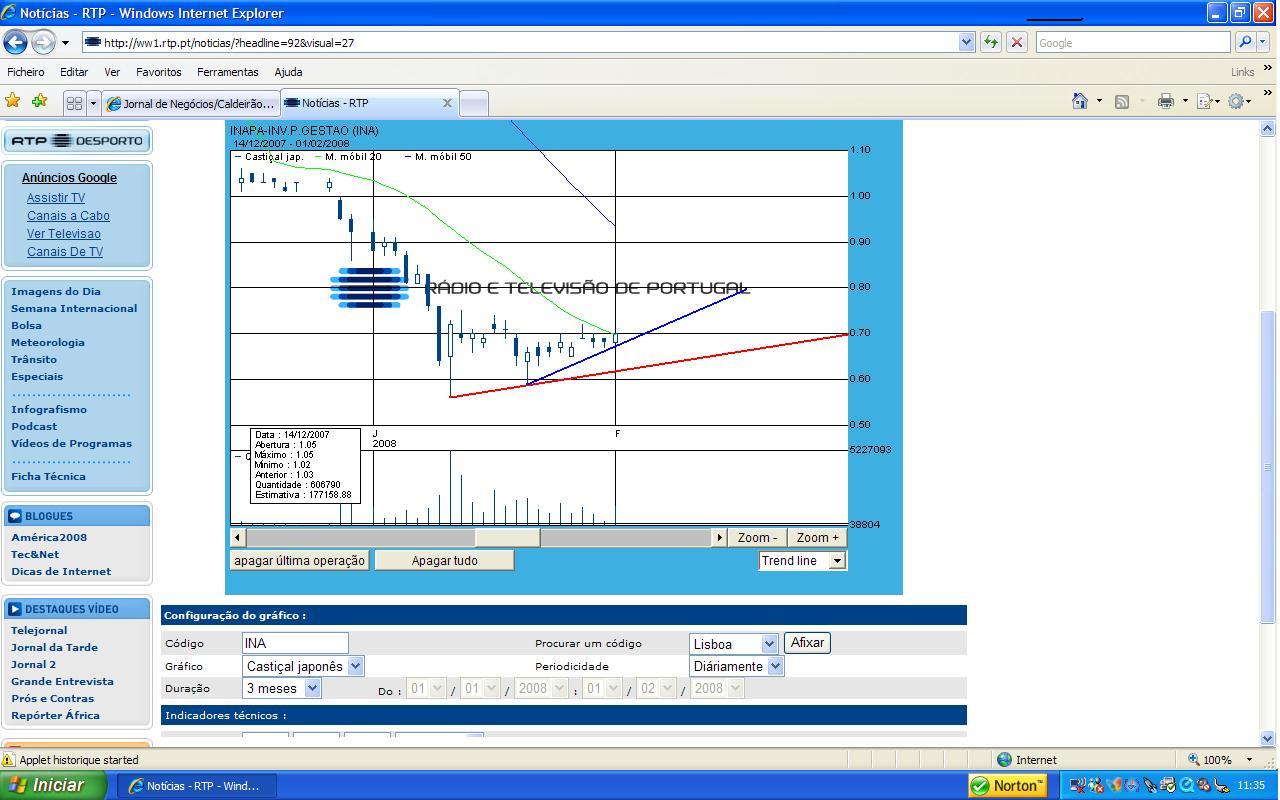Click the Home icon in the command bar
1280x800 pixels.
(x=1080, y=101)
